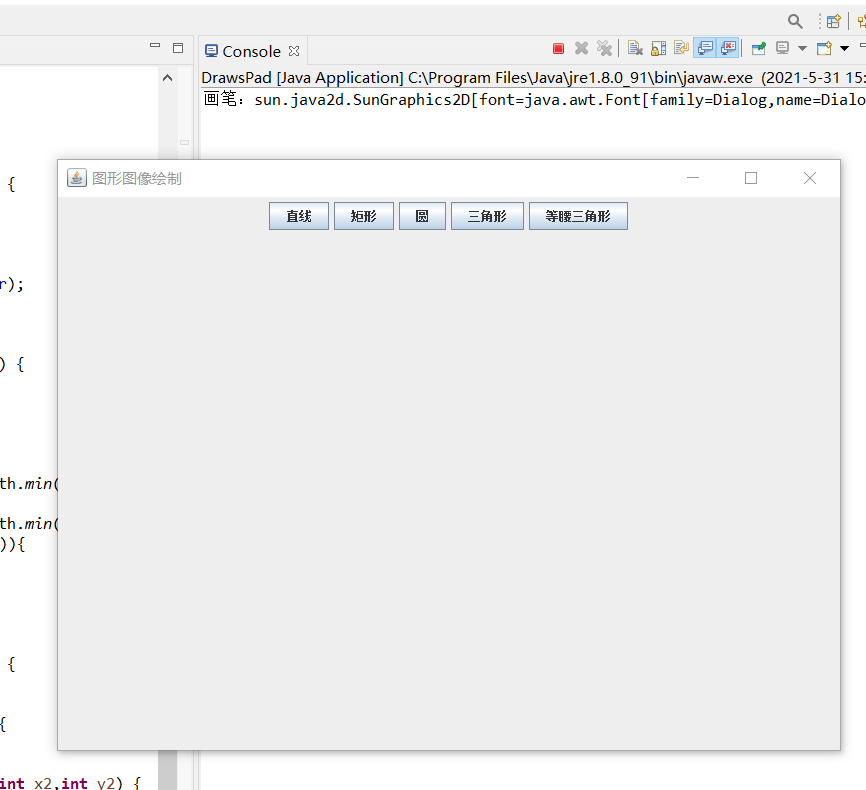
Task: Close the Console view tab
Action: (294, 51)
